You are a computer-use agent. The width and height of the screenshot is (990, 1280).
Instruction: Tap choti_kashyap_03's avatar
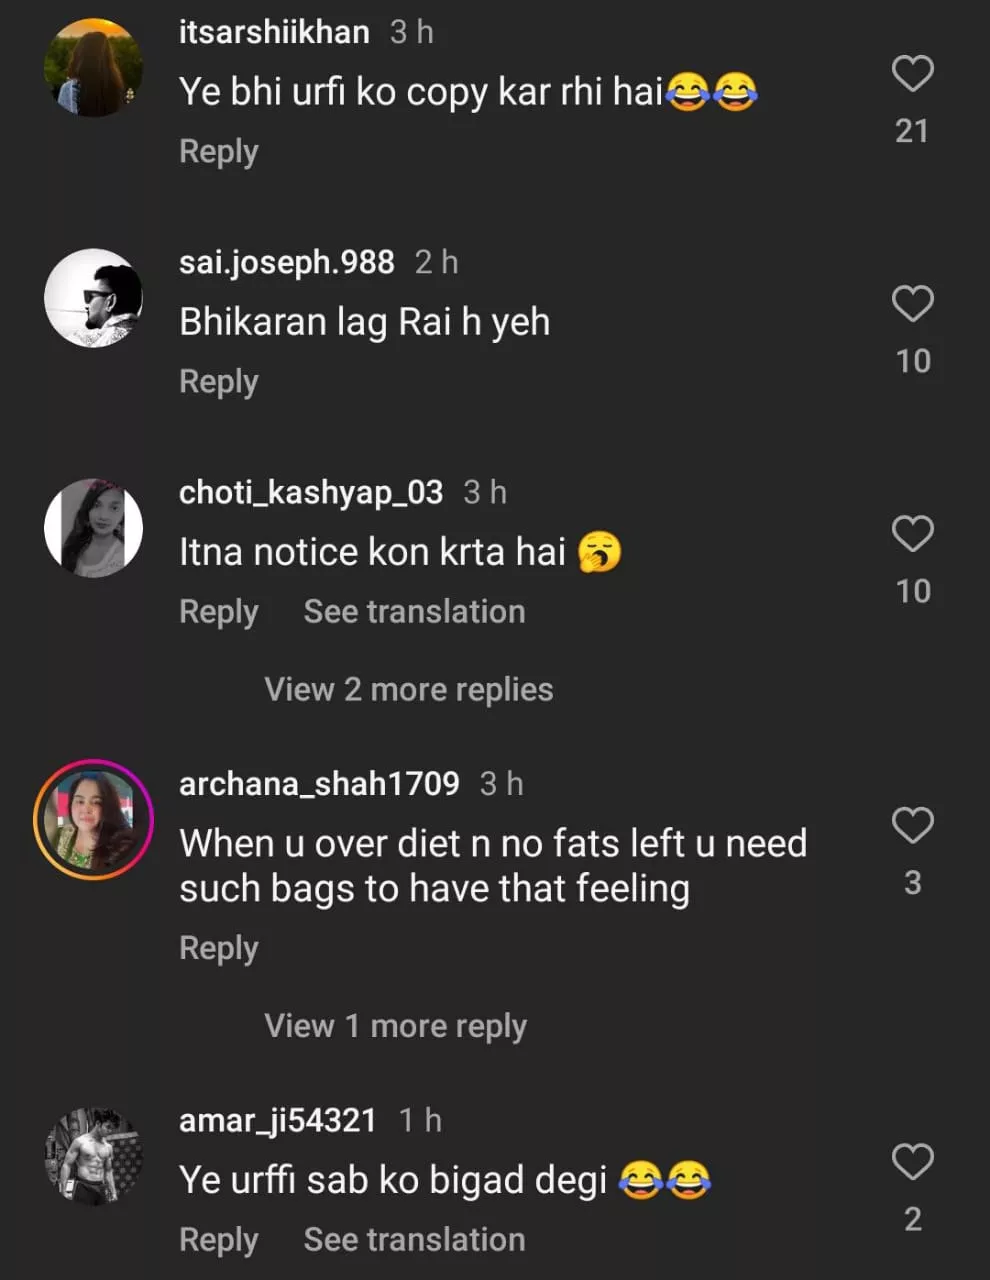tap(94, 528)
